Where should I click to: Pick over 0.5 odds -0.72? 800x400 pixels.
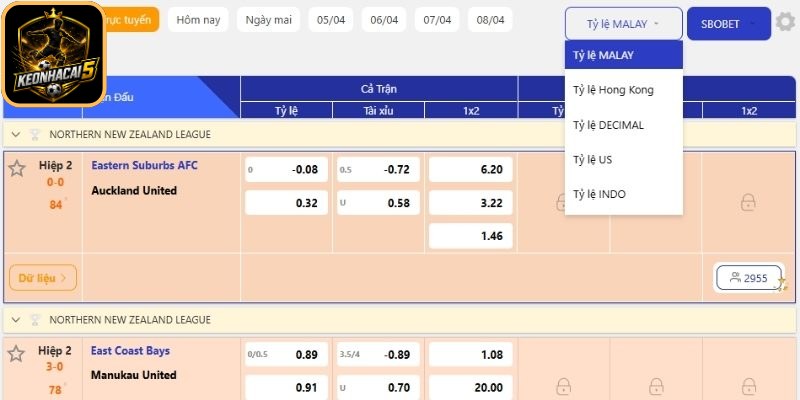pyautogui.click(x=378, y=169)
